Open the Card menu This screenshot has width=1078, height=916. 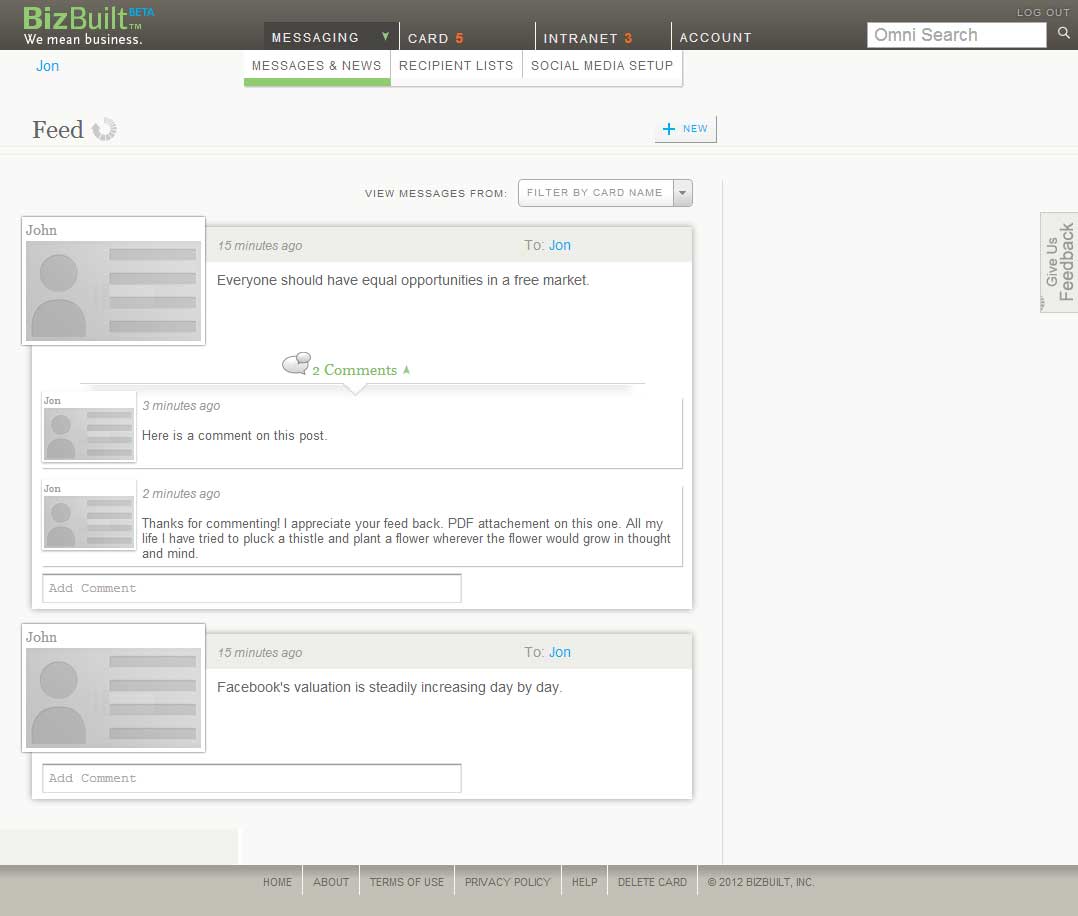(435, 39)
